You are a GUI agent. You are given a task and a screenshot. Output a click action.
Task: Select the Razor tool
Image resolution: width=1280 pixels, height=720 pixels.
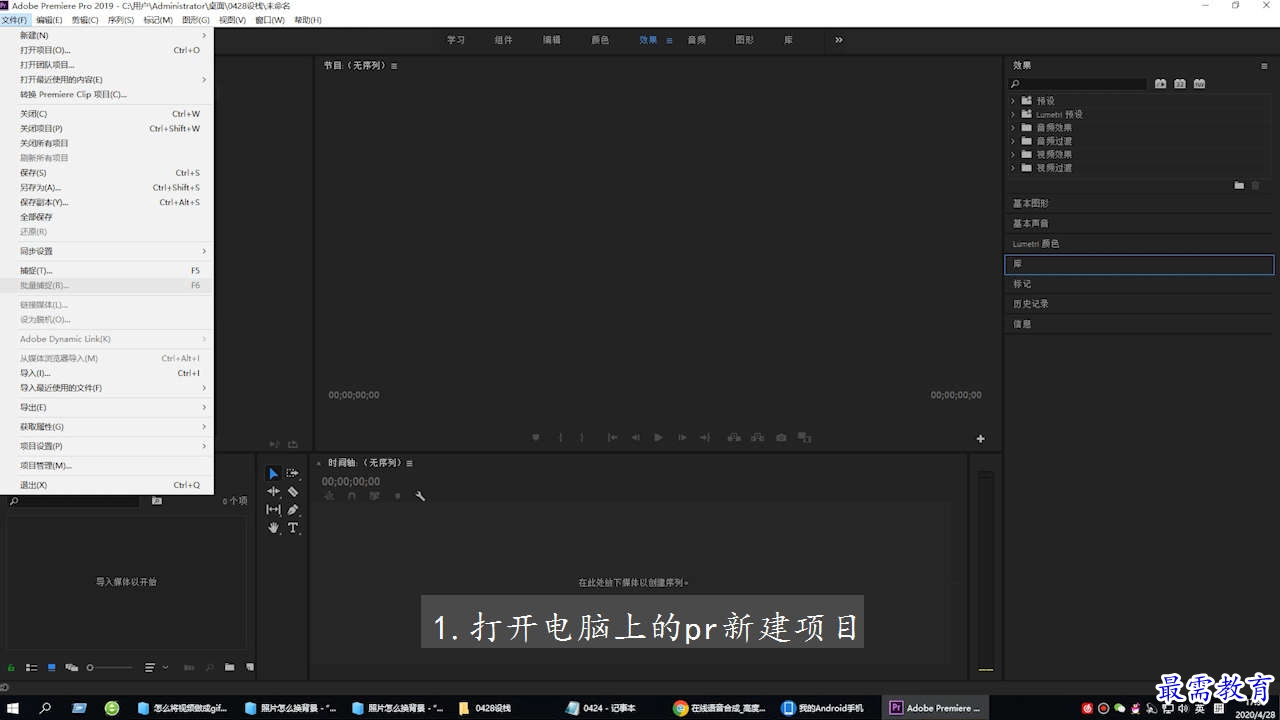click(293, 491)
